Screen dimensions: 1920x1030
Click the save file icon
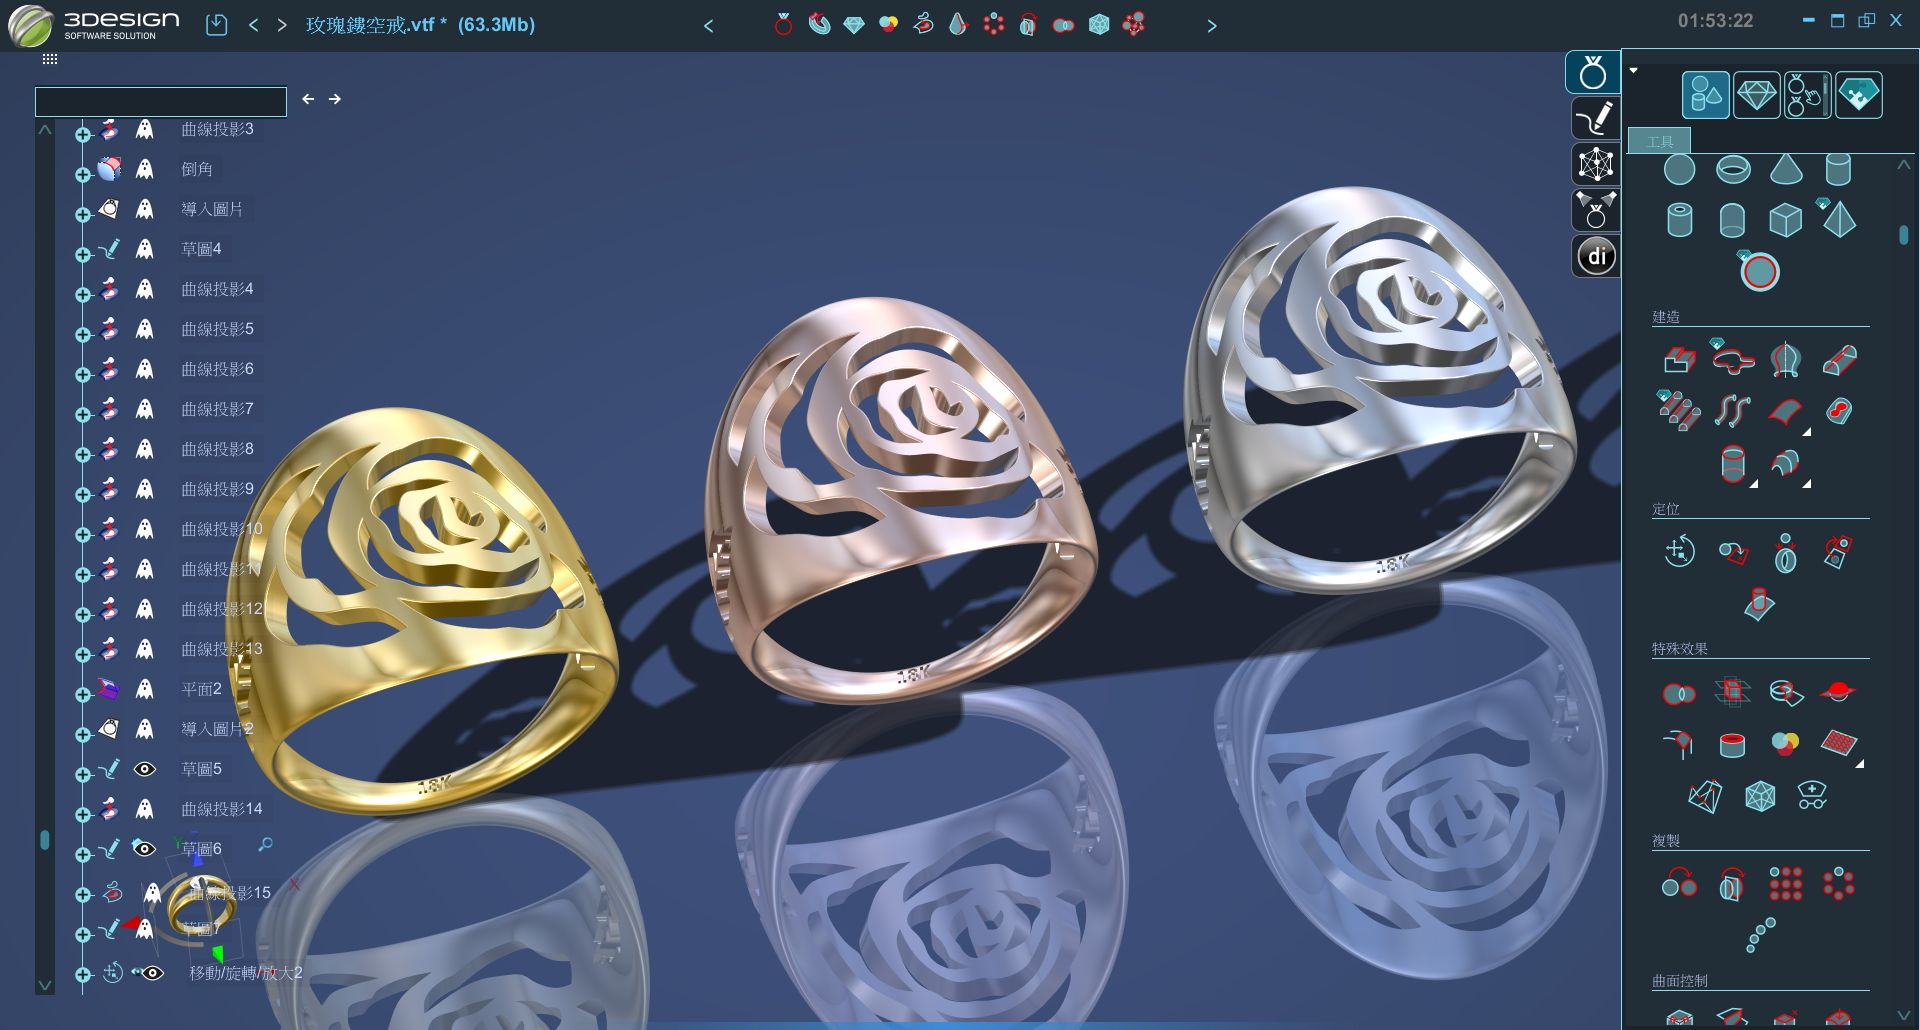[217, 25]
